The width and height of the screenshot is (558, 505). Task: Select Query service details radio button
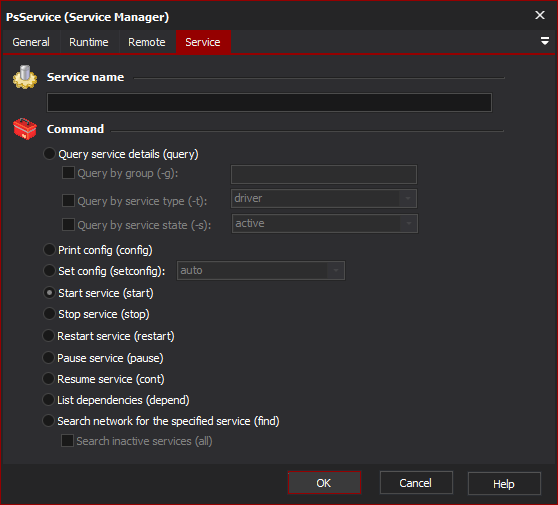pyautogui.click(x=49, y=154)
